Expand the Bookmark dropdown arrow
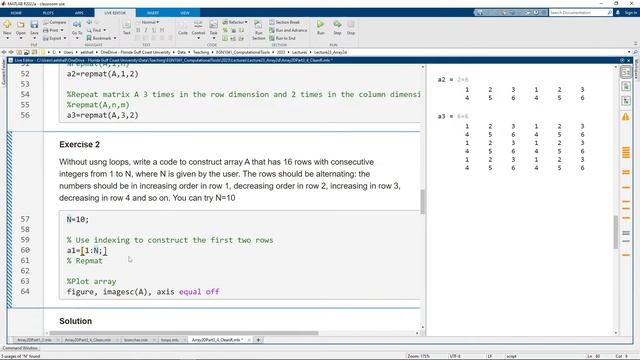This screenshot has height=360, width=640. click(115, 38)
